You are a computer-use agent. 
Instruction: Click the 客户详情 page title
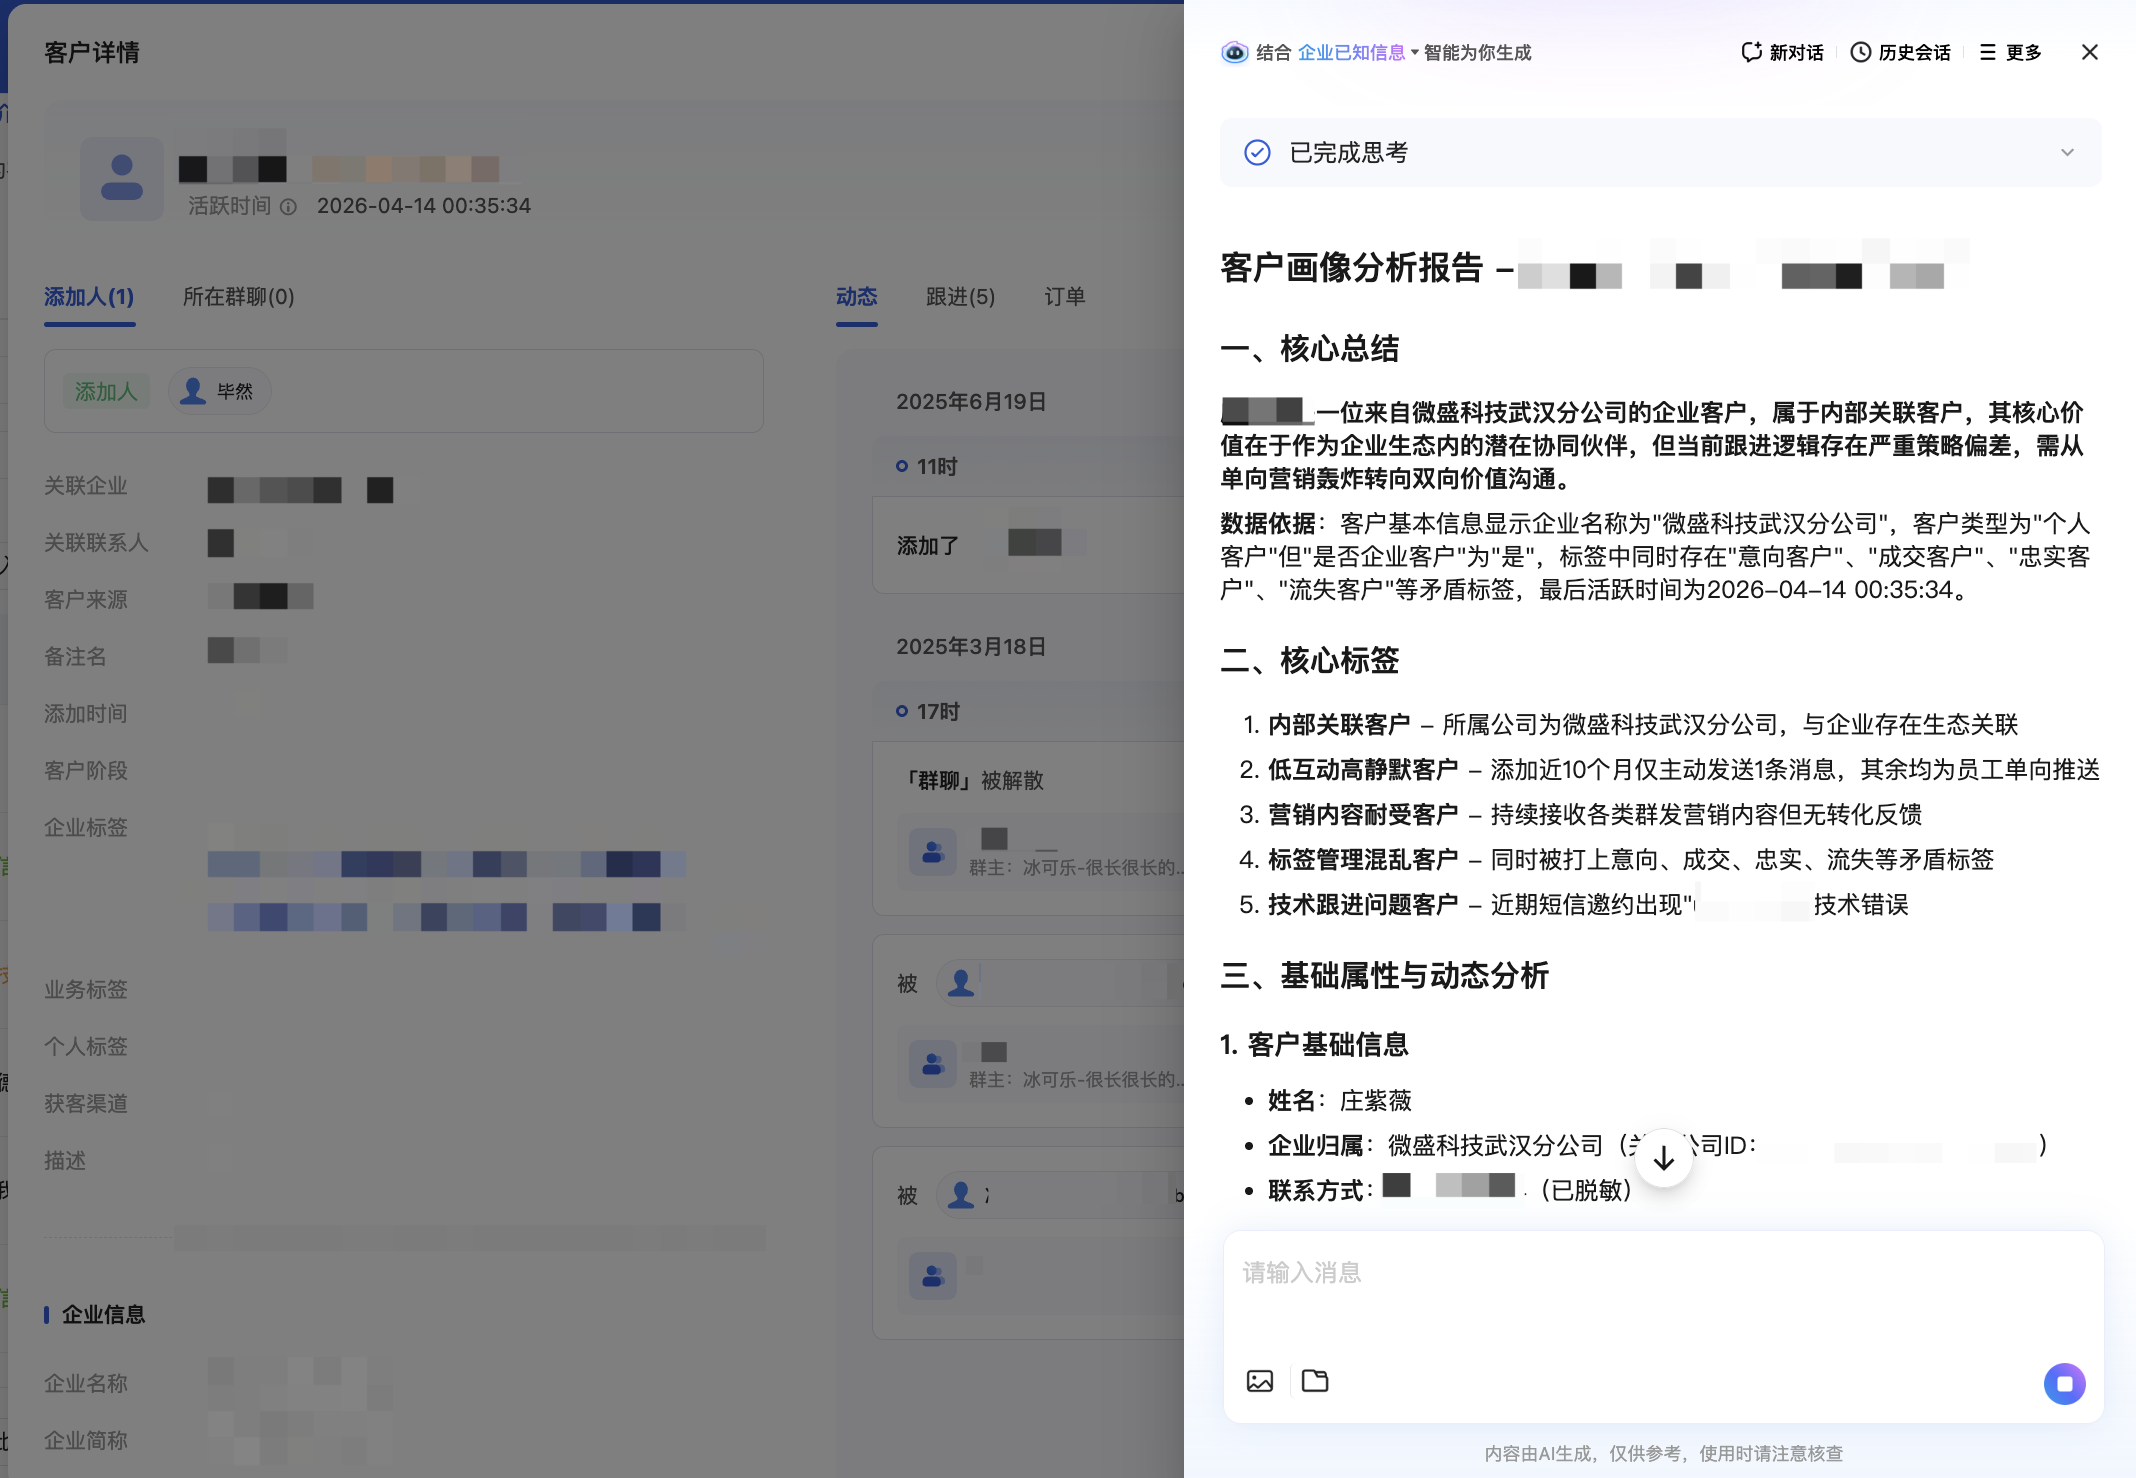click(x=92, y=52)
